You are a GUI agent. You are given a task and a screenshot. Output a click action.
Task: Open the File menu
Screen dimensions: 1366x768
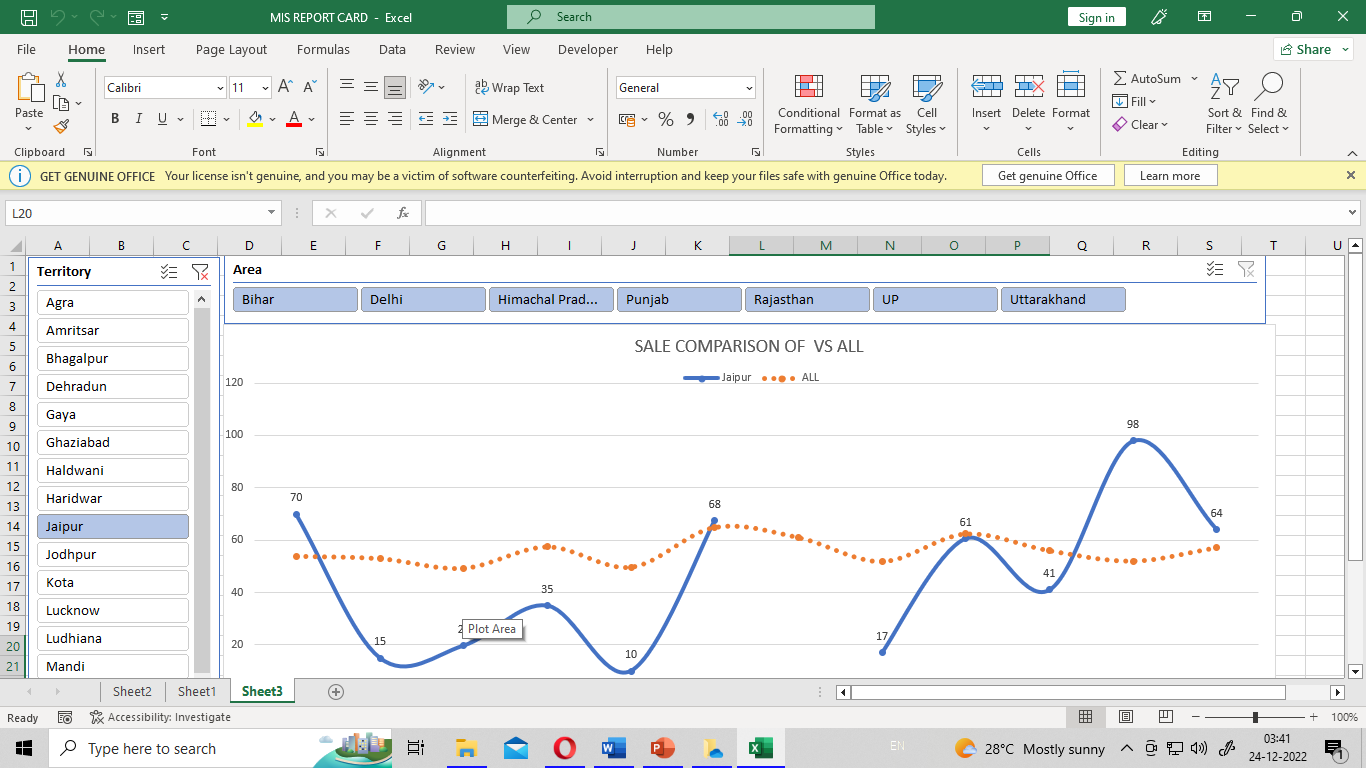point(26,49)
